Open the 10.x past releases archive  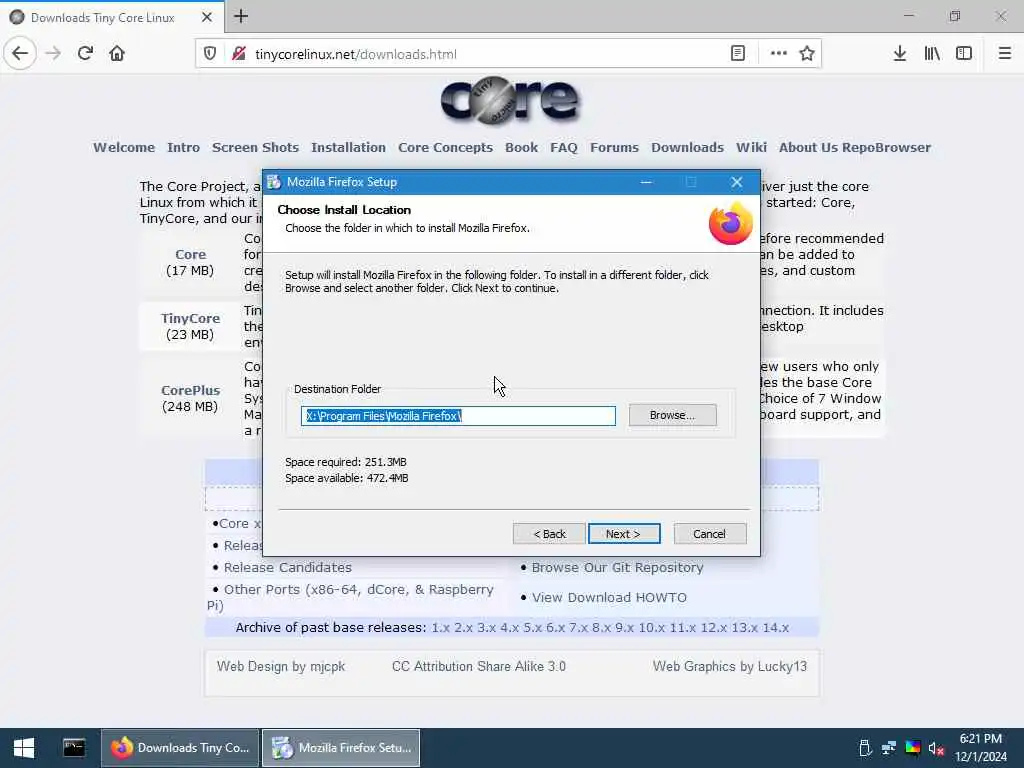652,628
